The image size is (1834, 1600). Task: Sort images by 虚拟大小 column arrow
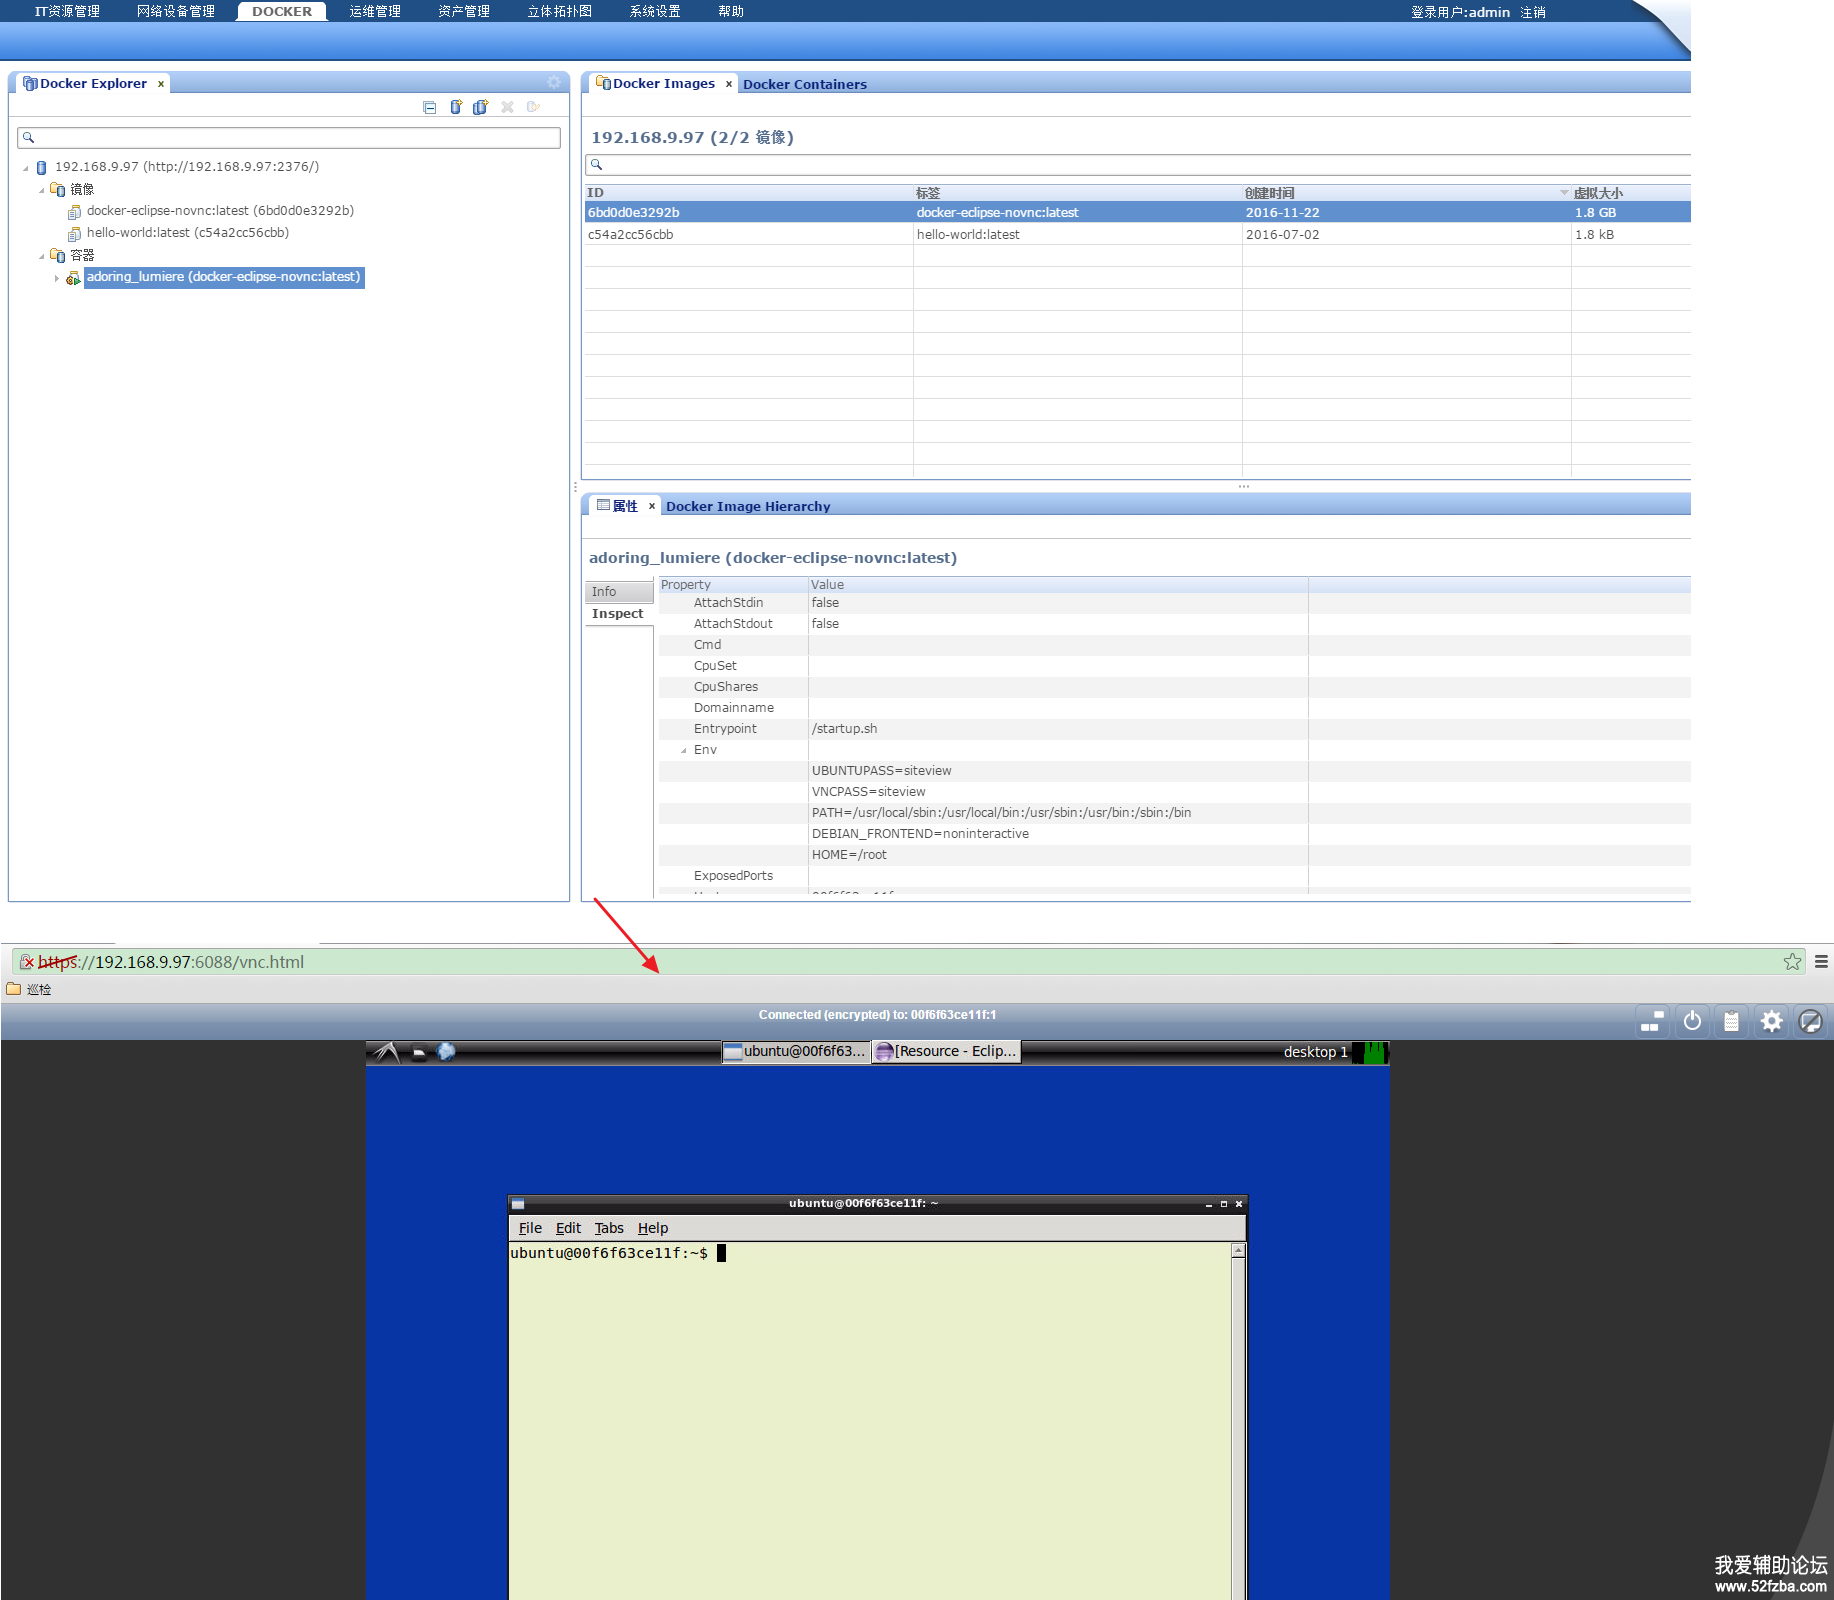click(1564, 192)
